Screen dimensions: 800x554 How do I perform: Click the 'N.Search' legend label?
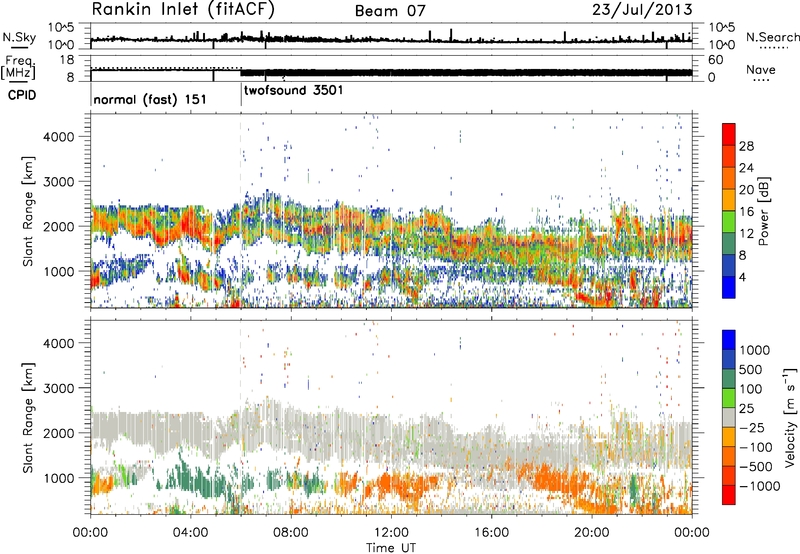pos(772,37)
